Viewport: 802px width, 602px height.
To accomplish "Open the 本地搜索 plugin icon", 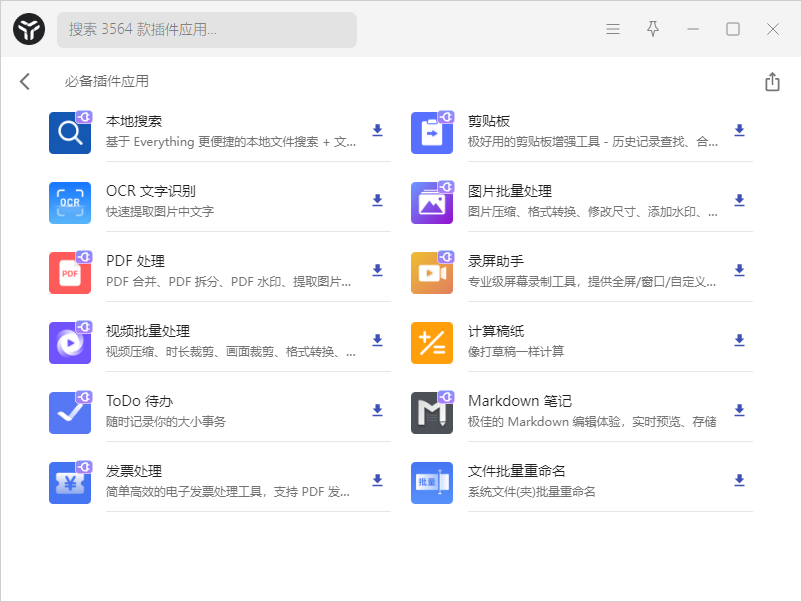I will click(69, 132).
